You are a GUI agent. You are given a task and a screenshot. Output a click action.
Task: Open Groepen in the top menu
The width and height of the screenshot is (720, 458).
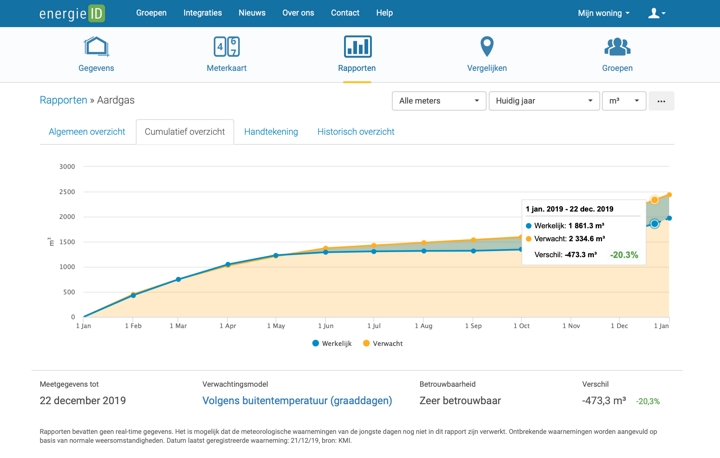point(151,13)
